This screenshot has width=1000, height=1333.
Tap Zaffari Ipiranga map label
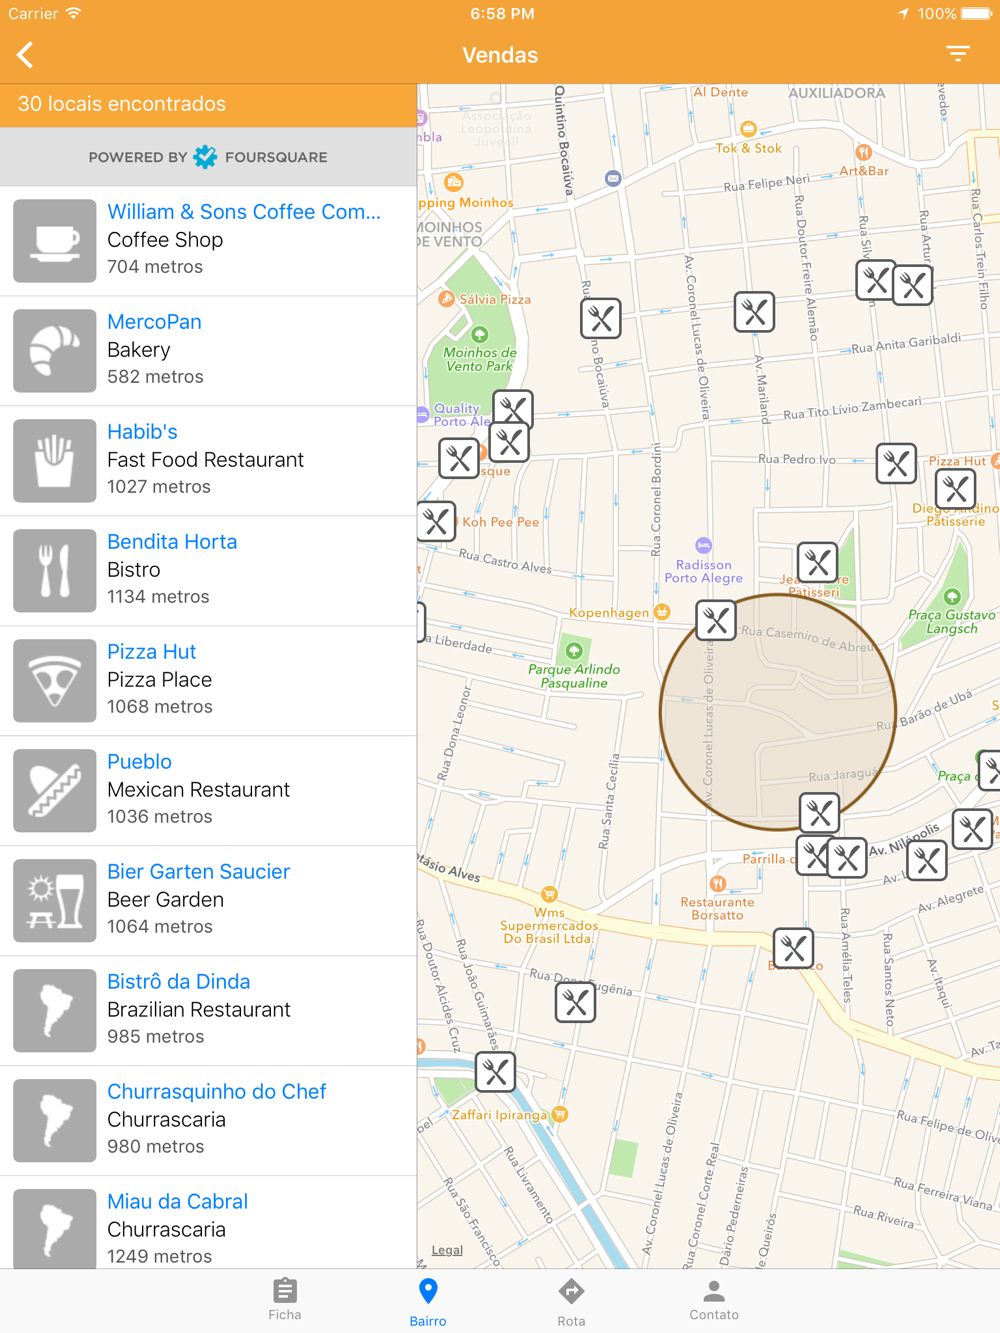point(500,1114)
